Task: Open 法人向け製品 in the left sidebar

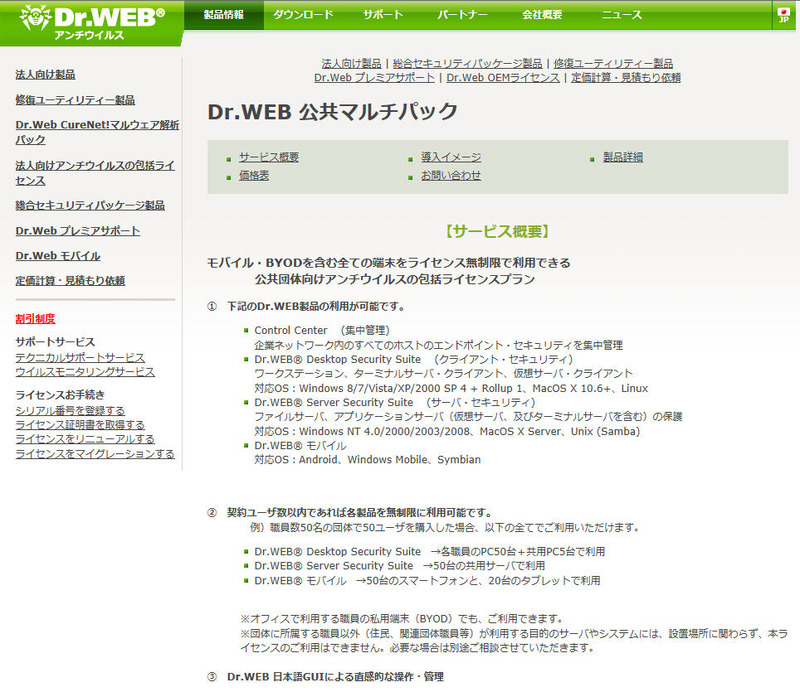Action: [x=45, y=75]
